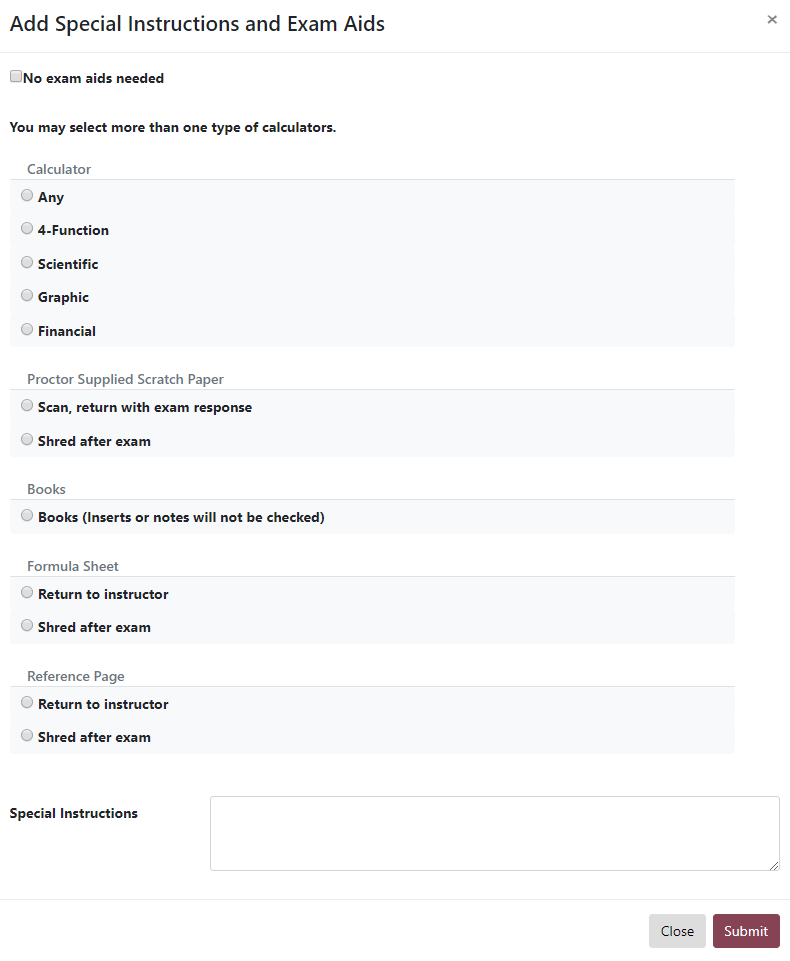
Task: Close the dialog with the X icon
Action: coord(772,20)
